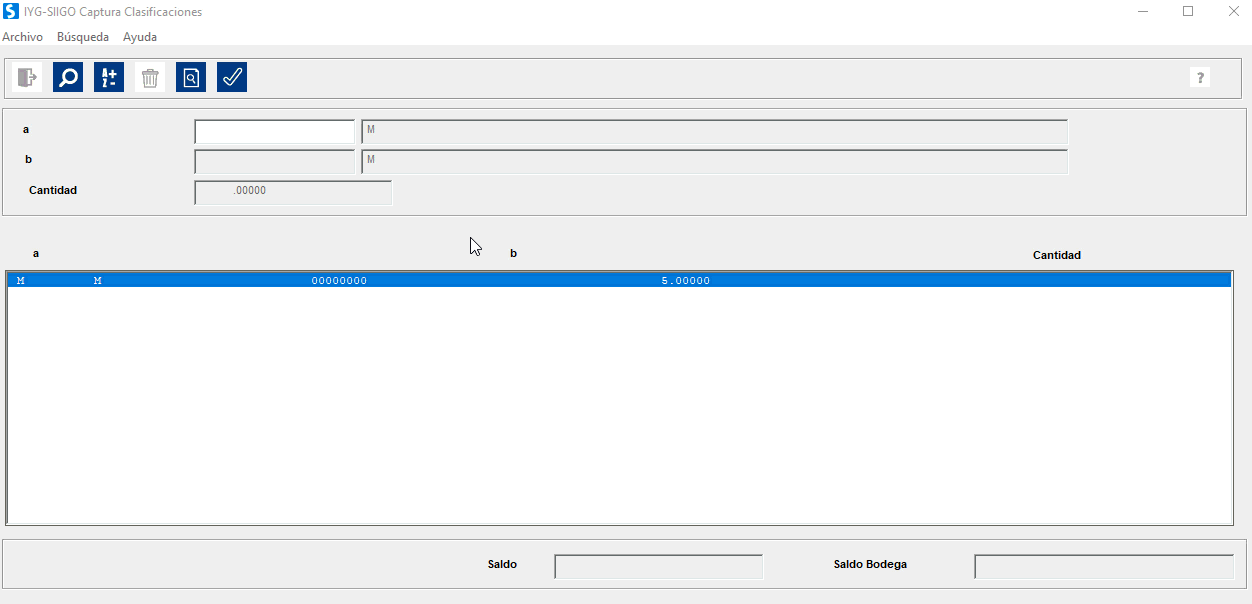1252x604 pixels.
Task: Click the Saldo Bodega field
Action: 1104,566
